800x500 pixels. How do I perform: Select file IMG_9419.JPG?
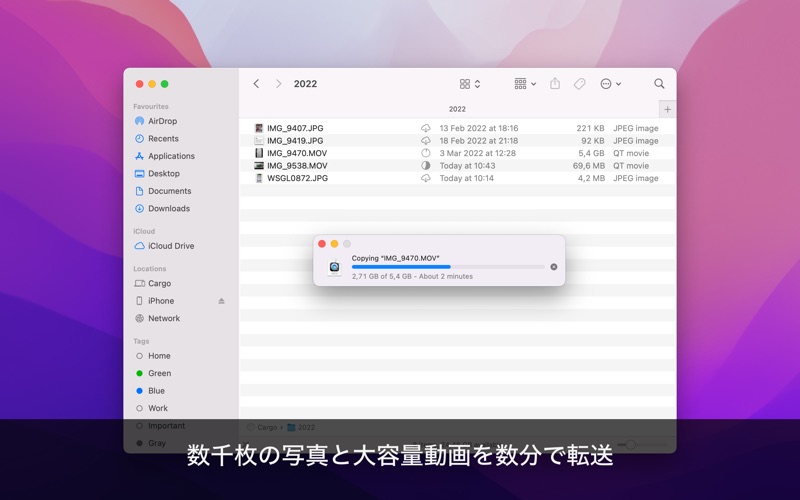click(295, 141)
